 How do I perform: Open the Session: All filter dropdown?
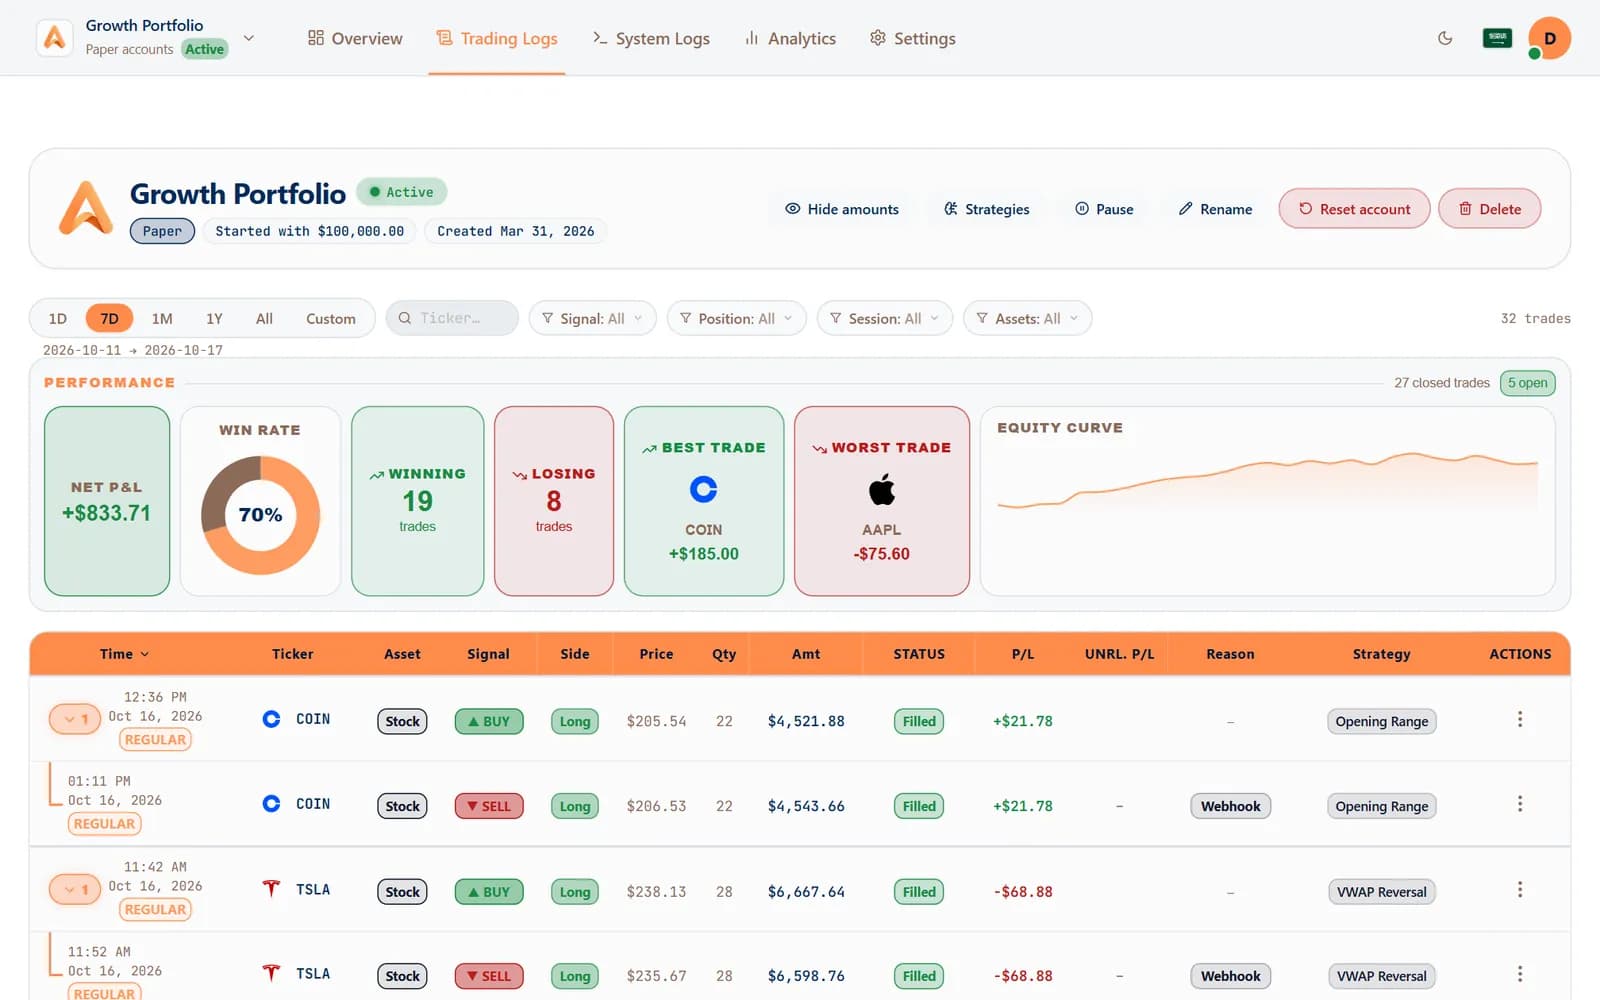(885, 319)
